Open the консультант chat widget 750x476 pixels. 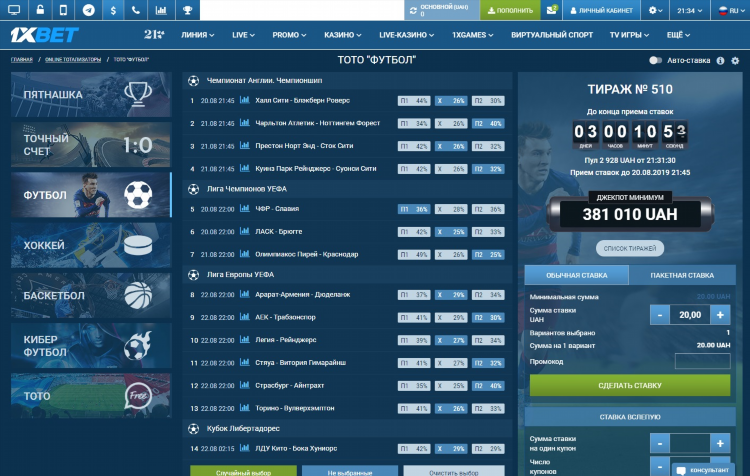pyautogui.click(x=703, y=470)
